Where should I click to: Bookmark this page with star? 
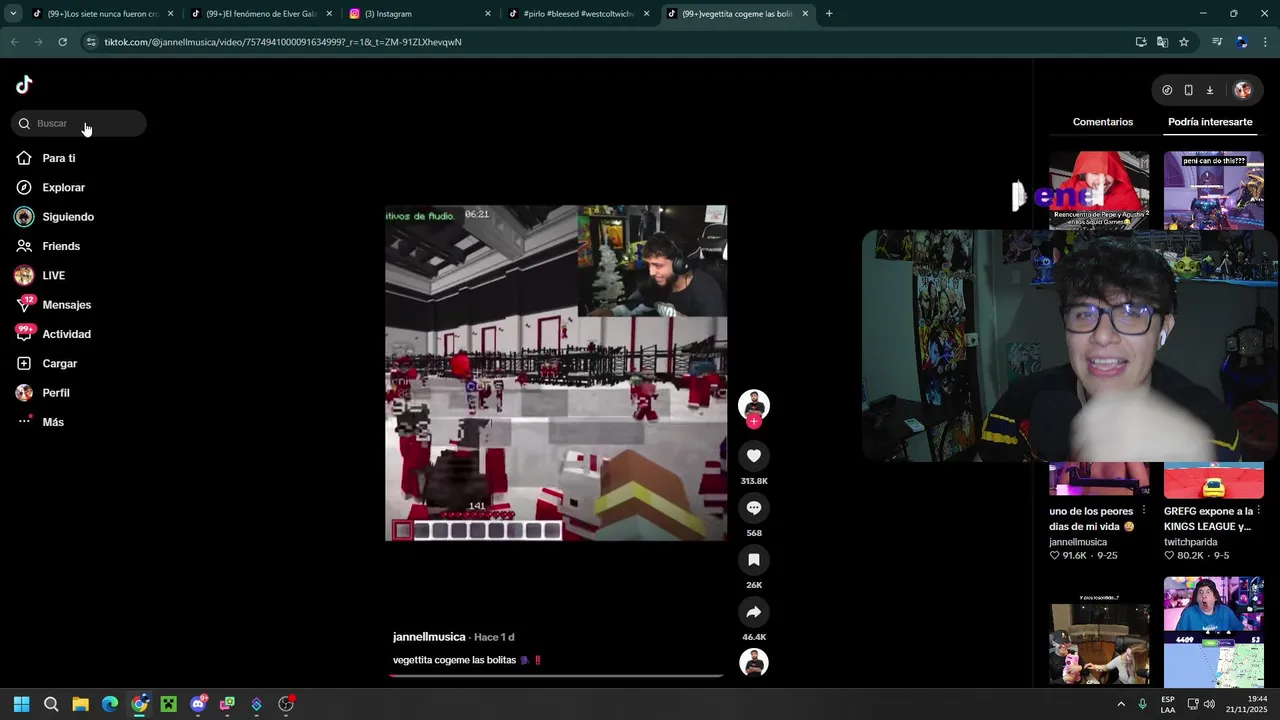[x=1184, y=42]
